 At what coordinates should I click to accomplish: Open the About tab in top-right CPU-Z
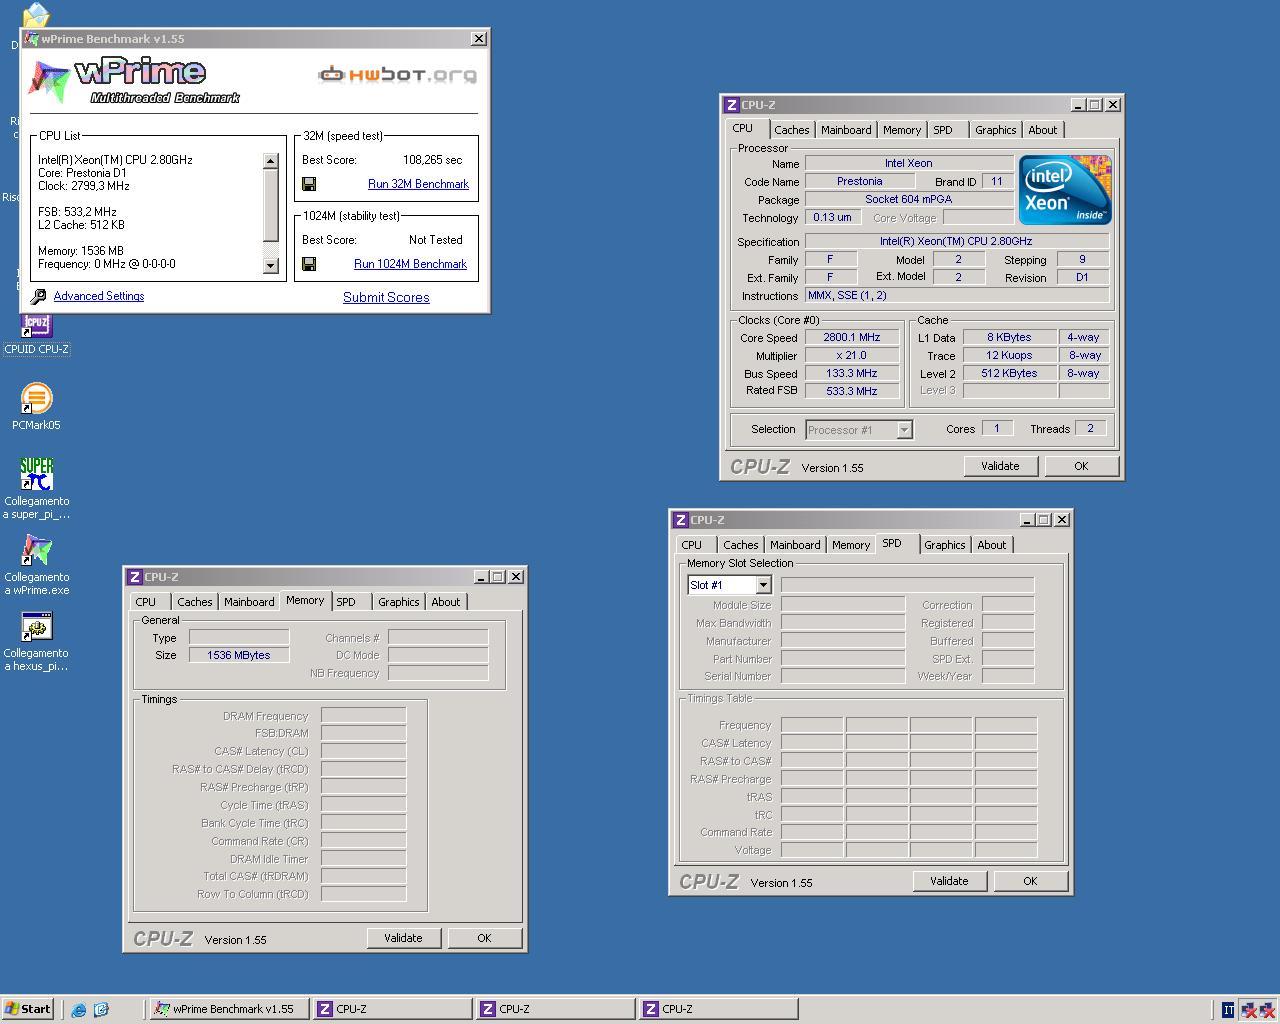click(1042, 130)
